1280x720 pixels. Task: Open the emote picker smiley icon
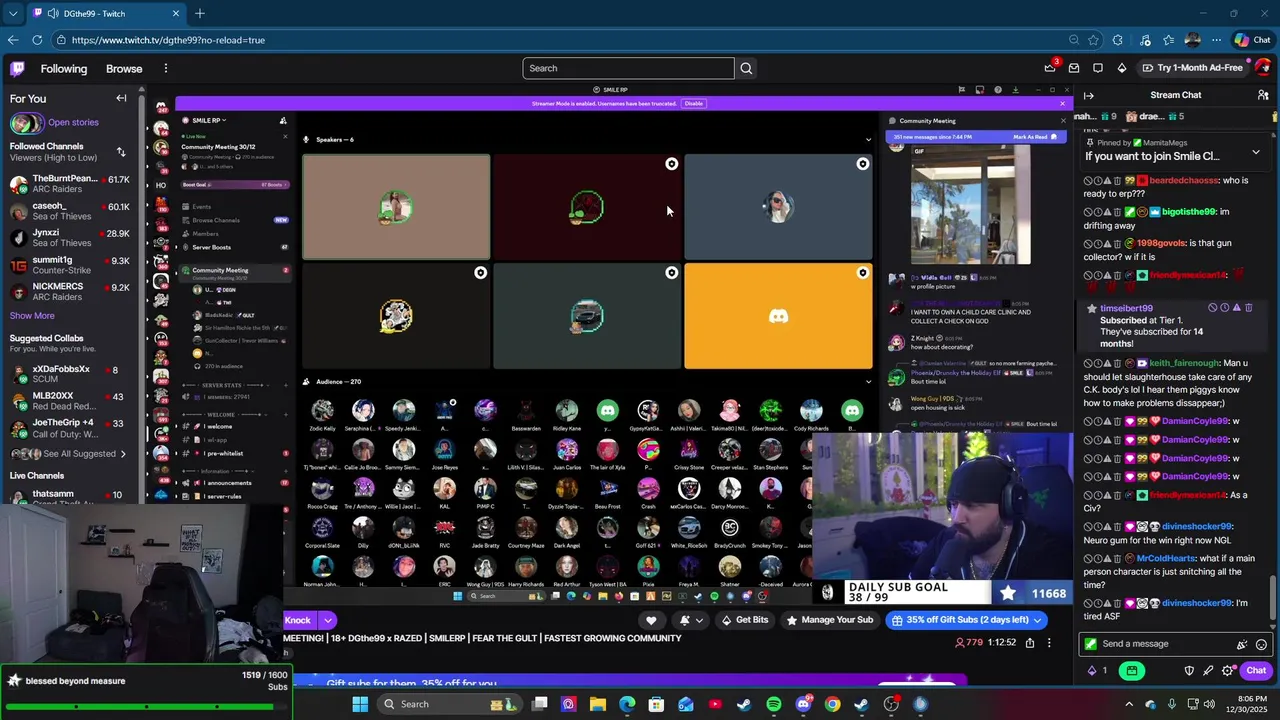(1261, 644)
